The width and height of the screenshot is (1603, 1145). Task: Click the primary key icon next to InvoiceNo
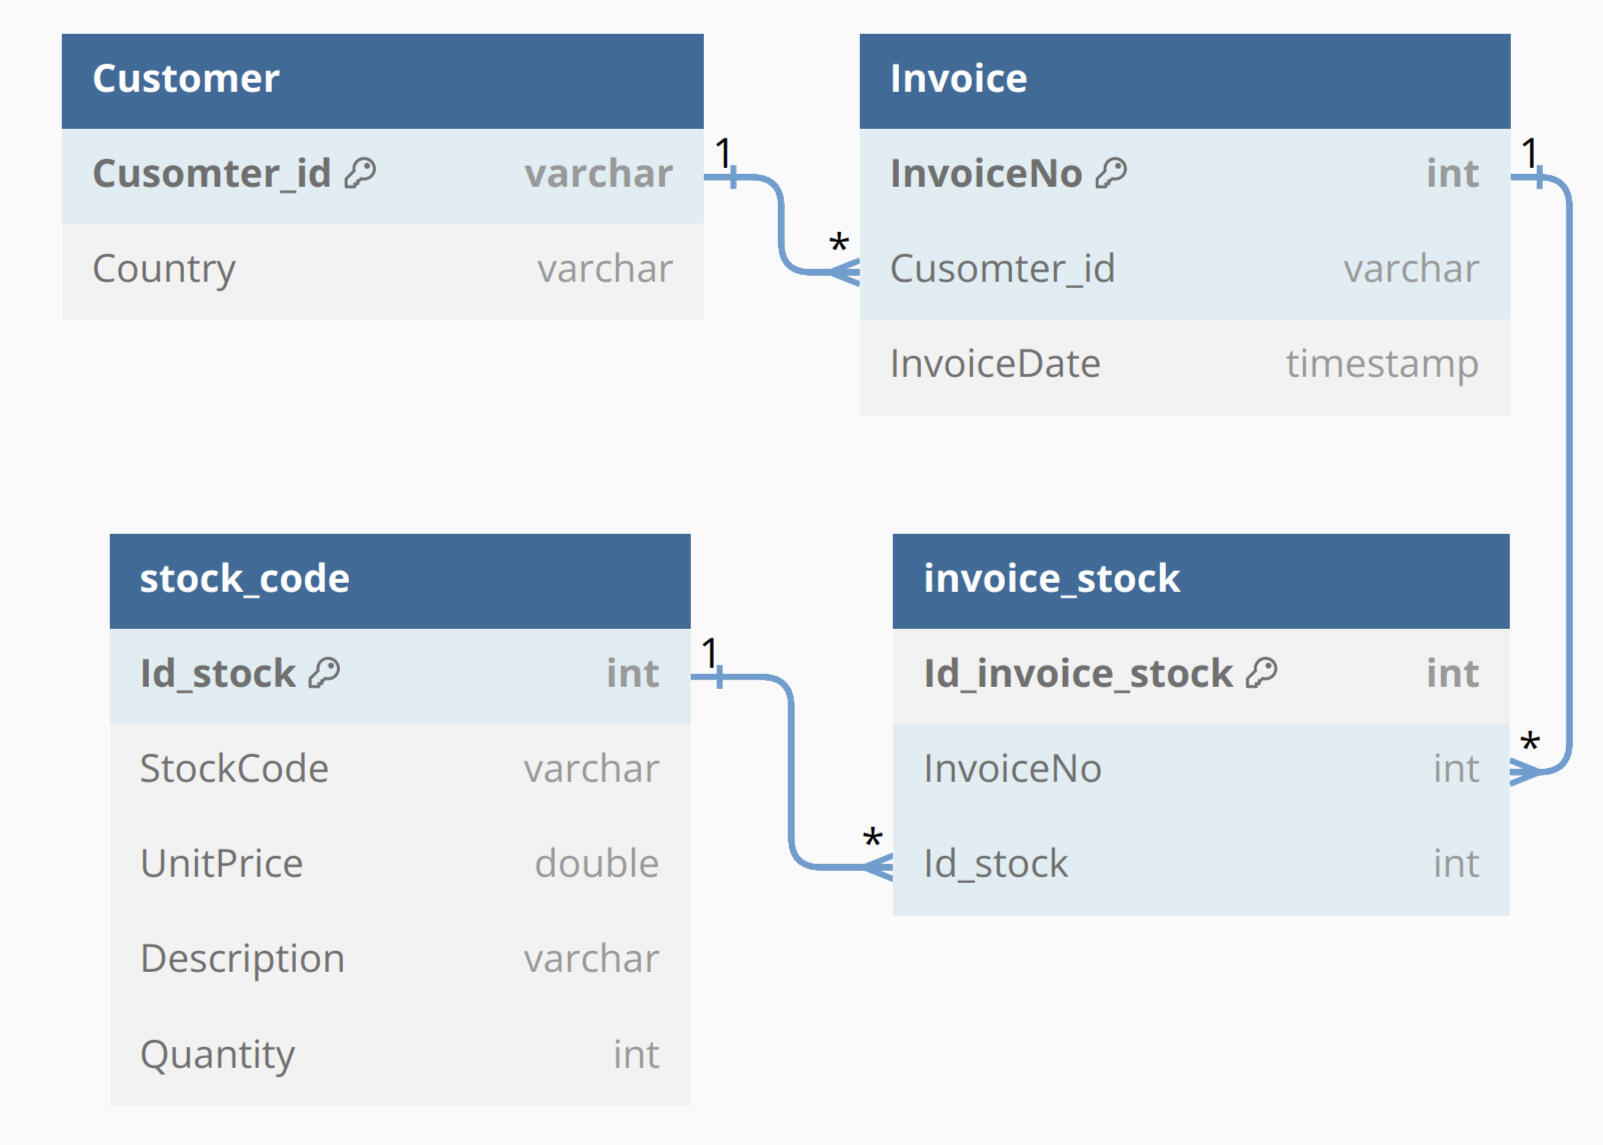point(1111,174)
